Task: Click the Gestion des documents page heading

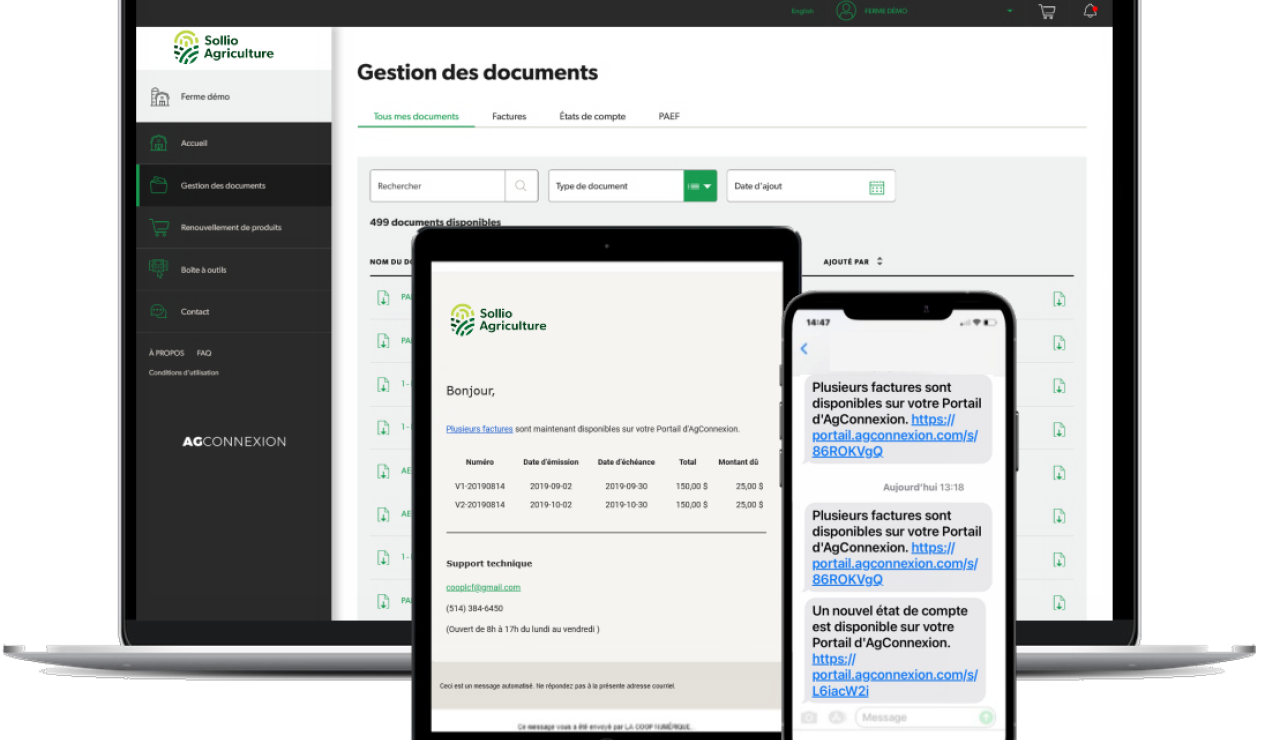Action: (477, 72)
